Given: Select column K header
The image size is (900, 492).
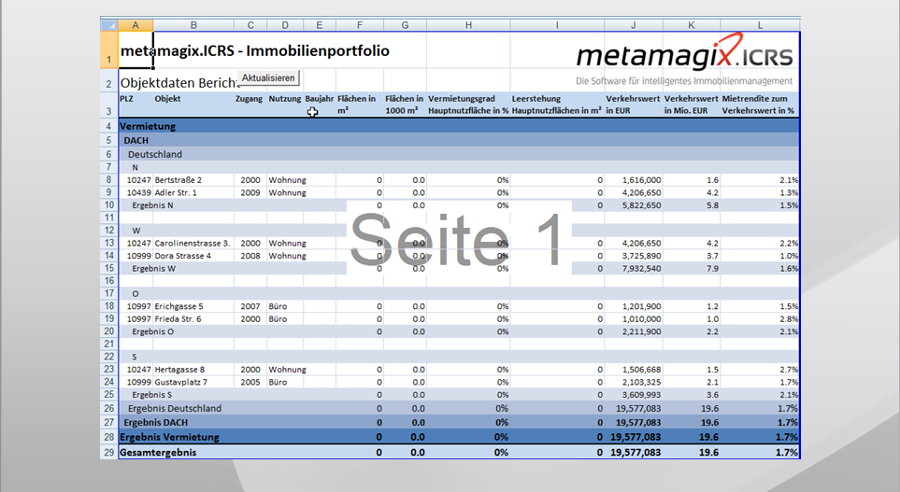Looking at the screenshot, I should pos(691,25).
